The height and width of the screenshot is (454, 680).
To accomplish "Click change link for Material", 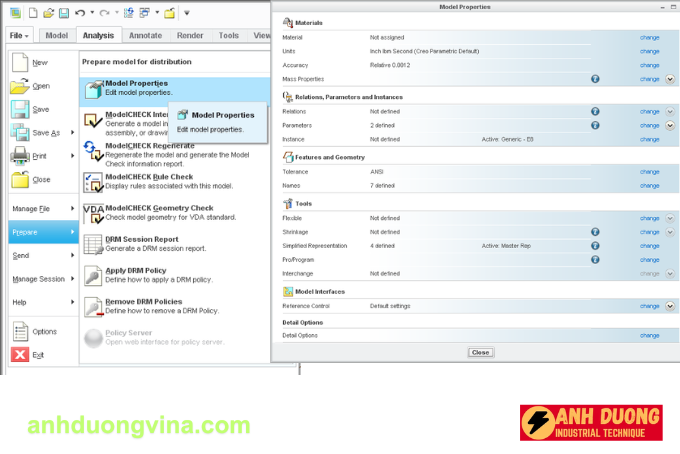I will pos(649,37).
